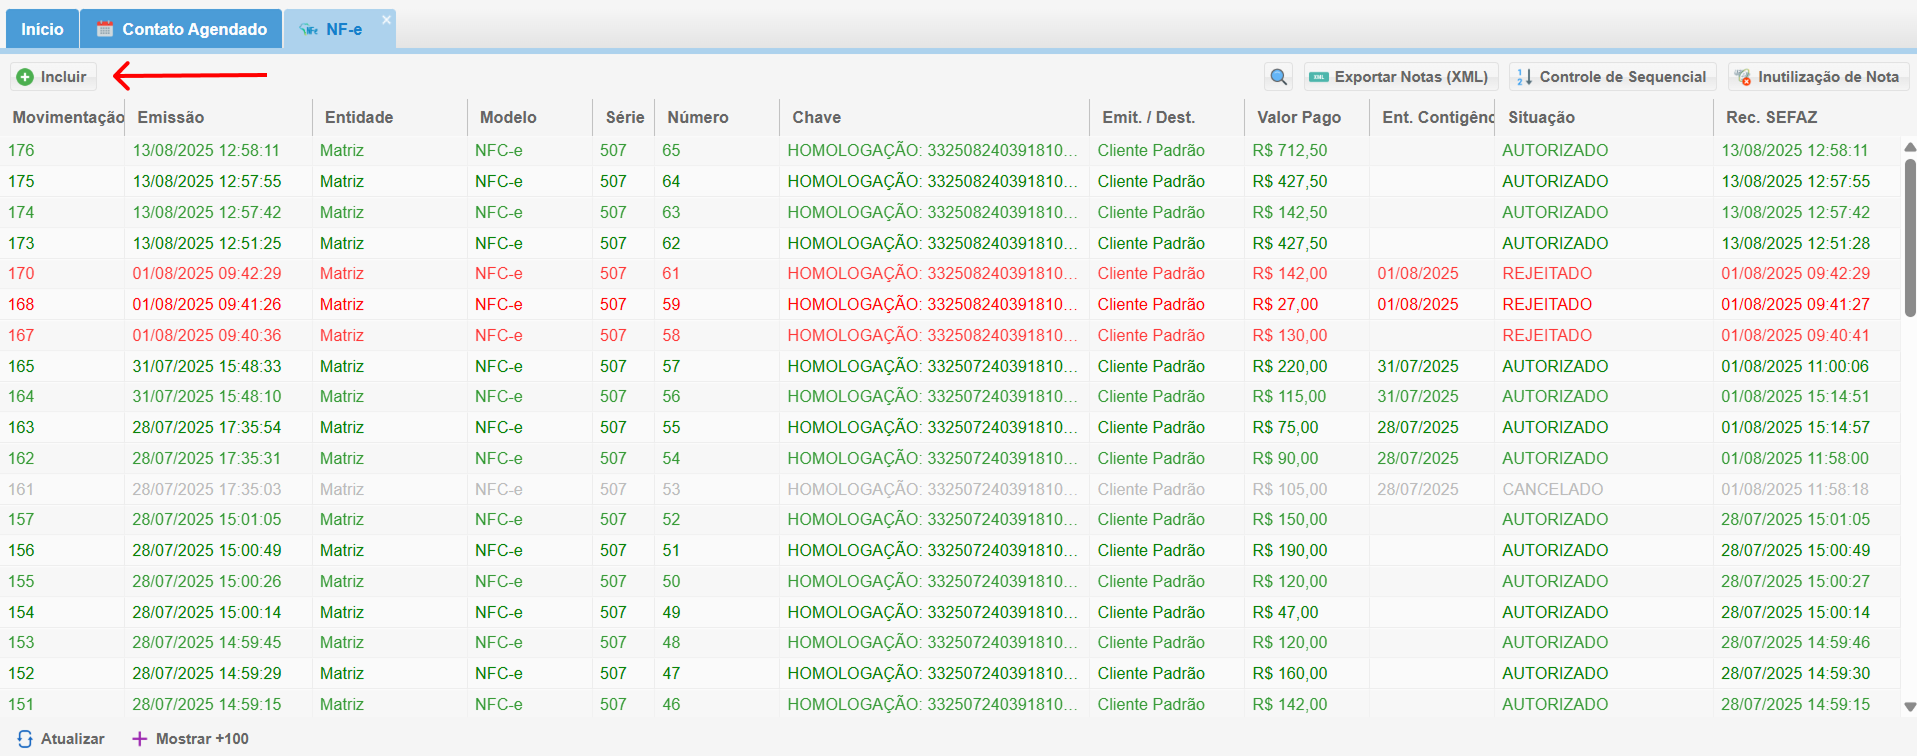Open Controle de Sequencial
The image size is (1917, 756).
coord(1611,77)
